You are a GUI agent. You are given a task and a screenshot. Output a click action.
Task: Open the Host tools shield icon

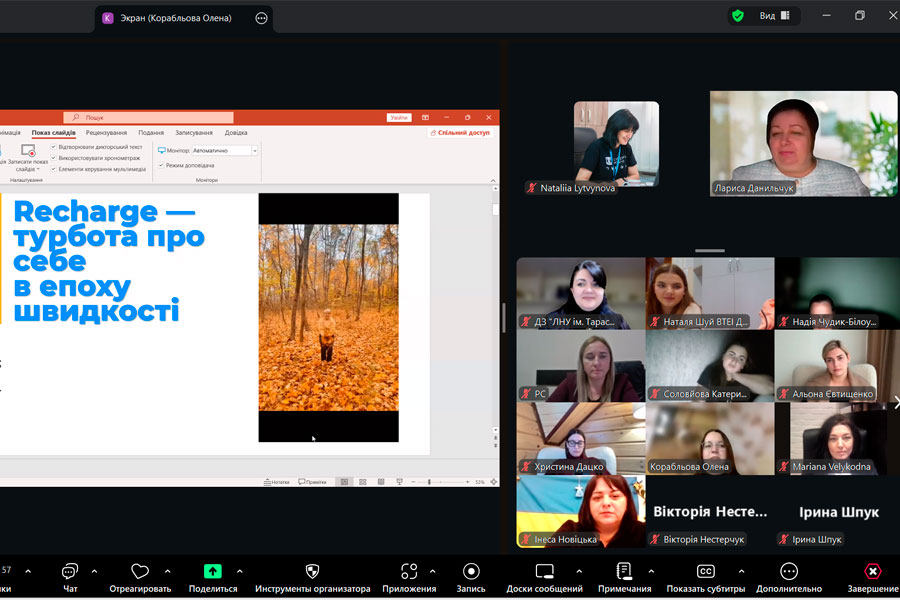tap(312, 571)
